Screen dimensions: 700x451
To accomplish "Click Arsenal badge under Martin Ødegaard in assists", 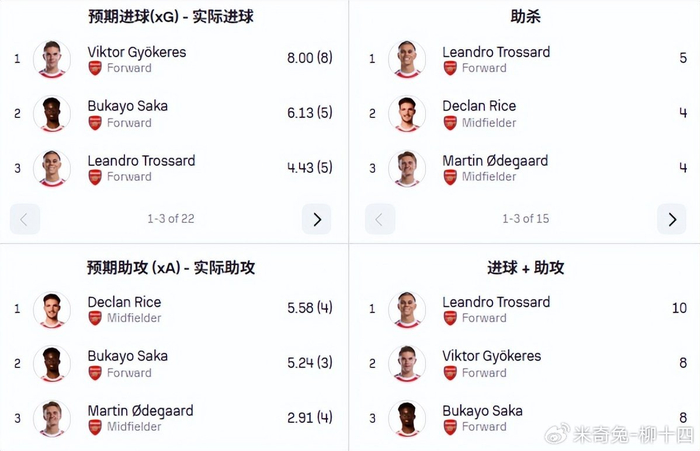I will tap(451, 177).
